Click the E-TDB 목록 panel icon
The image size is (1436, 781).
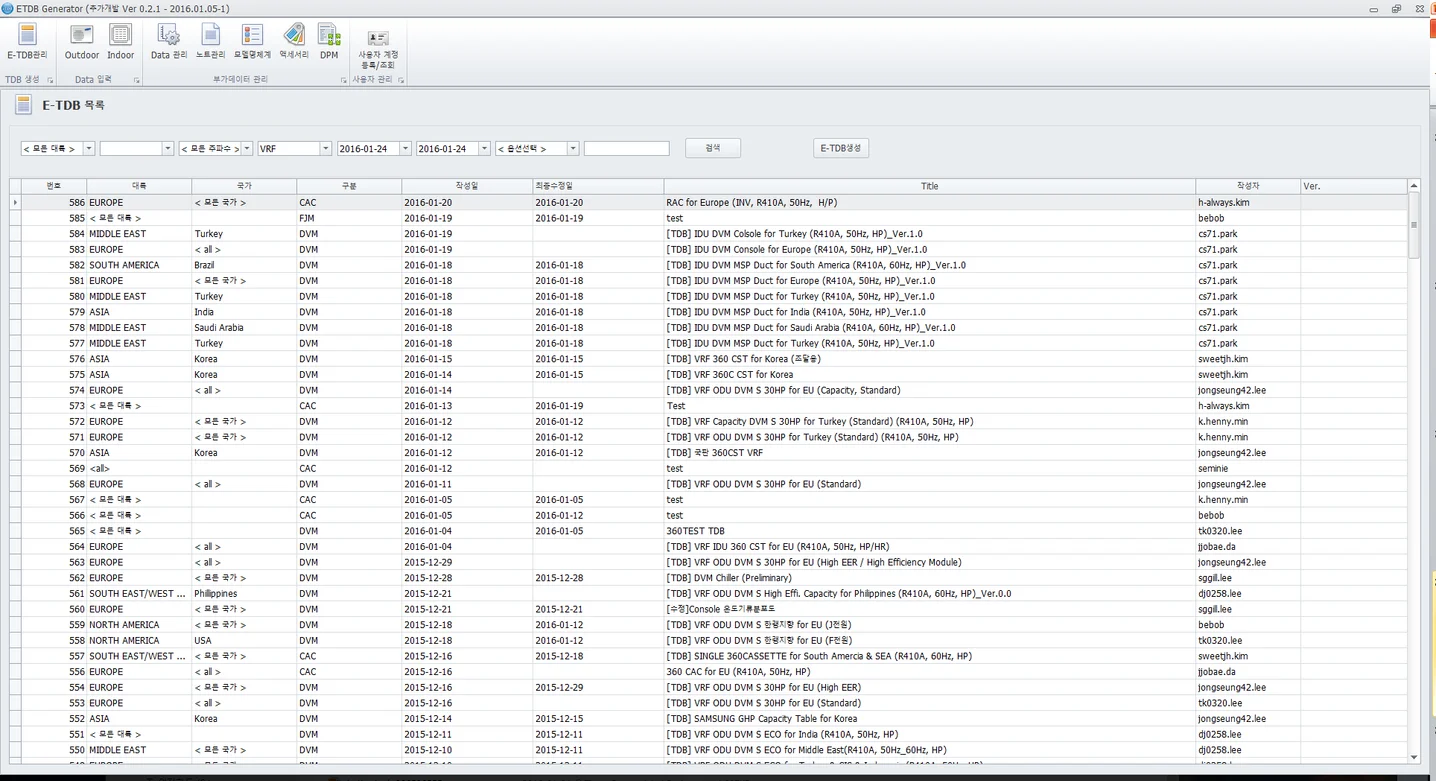pyautogui.click(x=23, y=104)
